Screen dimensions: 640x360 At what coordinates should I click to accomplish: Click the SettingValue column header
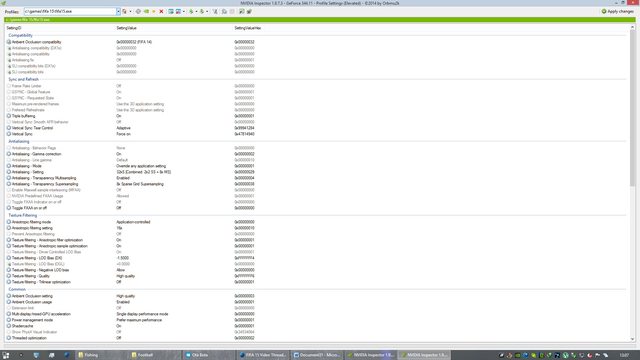pyautogui.click(x=127, y=28)
